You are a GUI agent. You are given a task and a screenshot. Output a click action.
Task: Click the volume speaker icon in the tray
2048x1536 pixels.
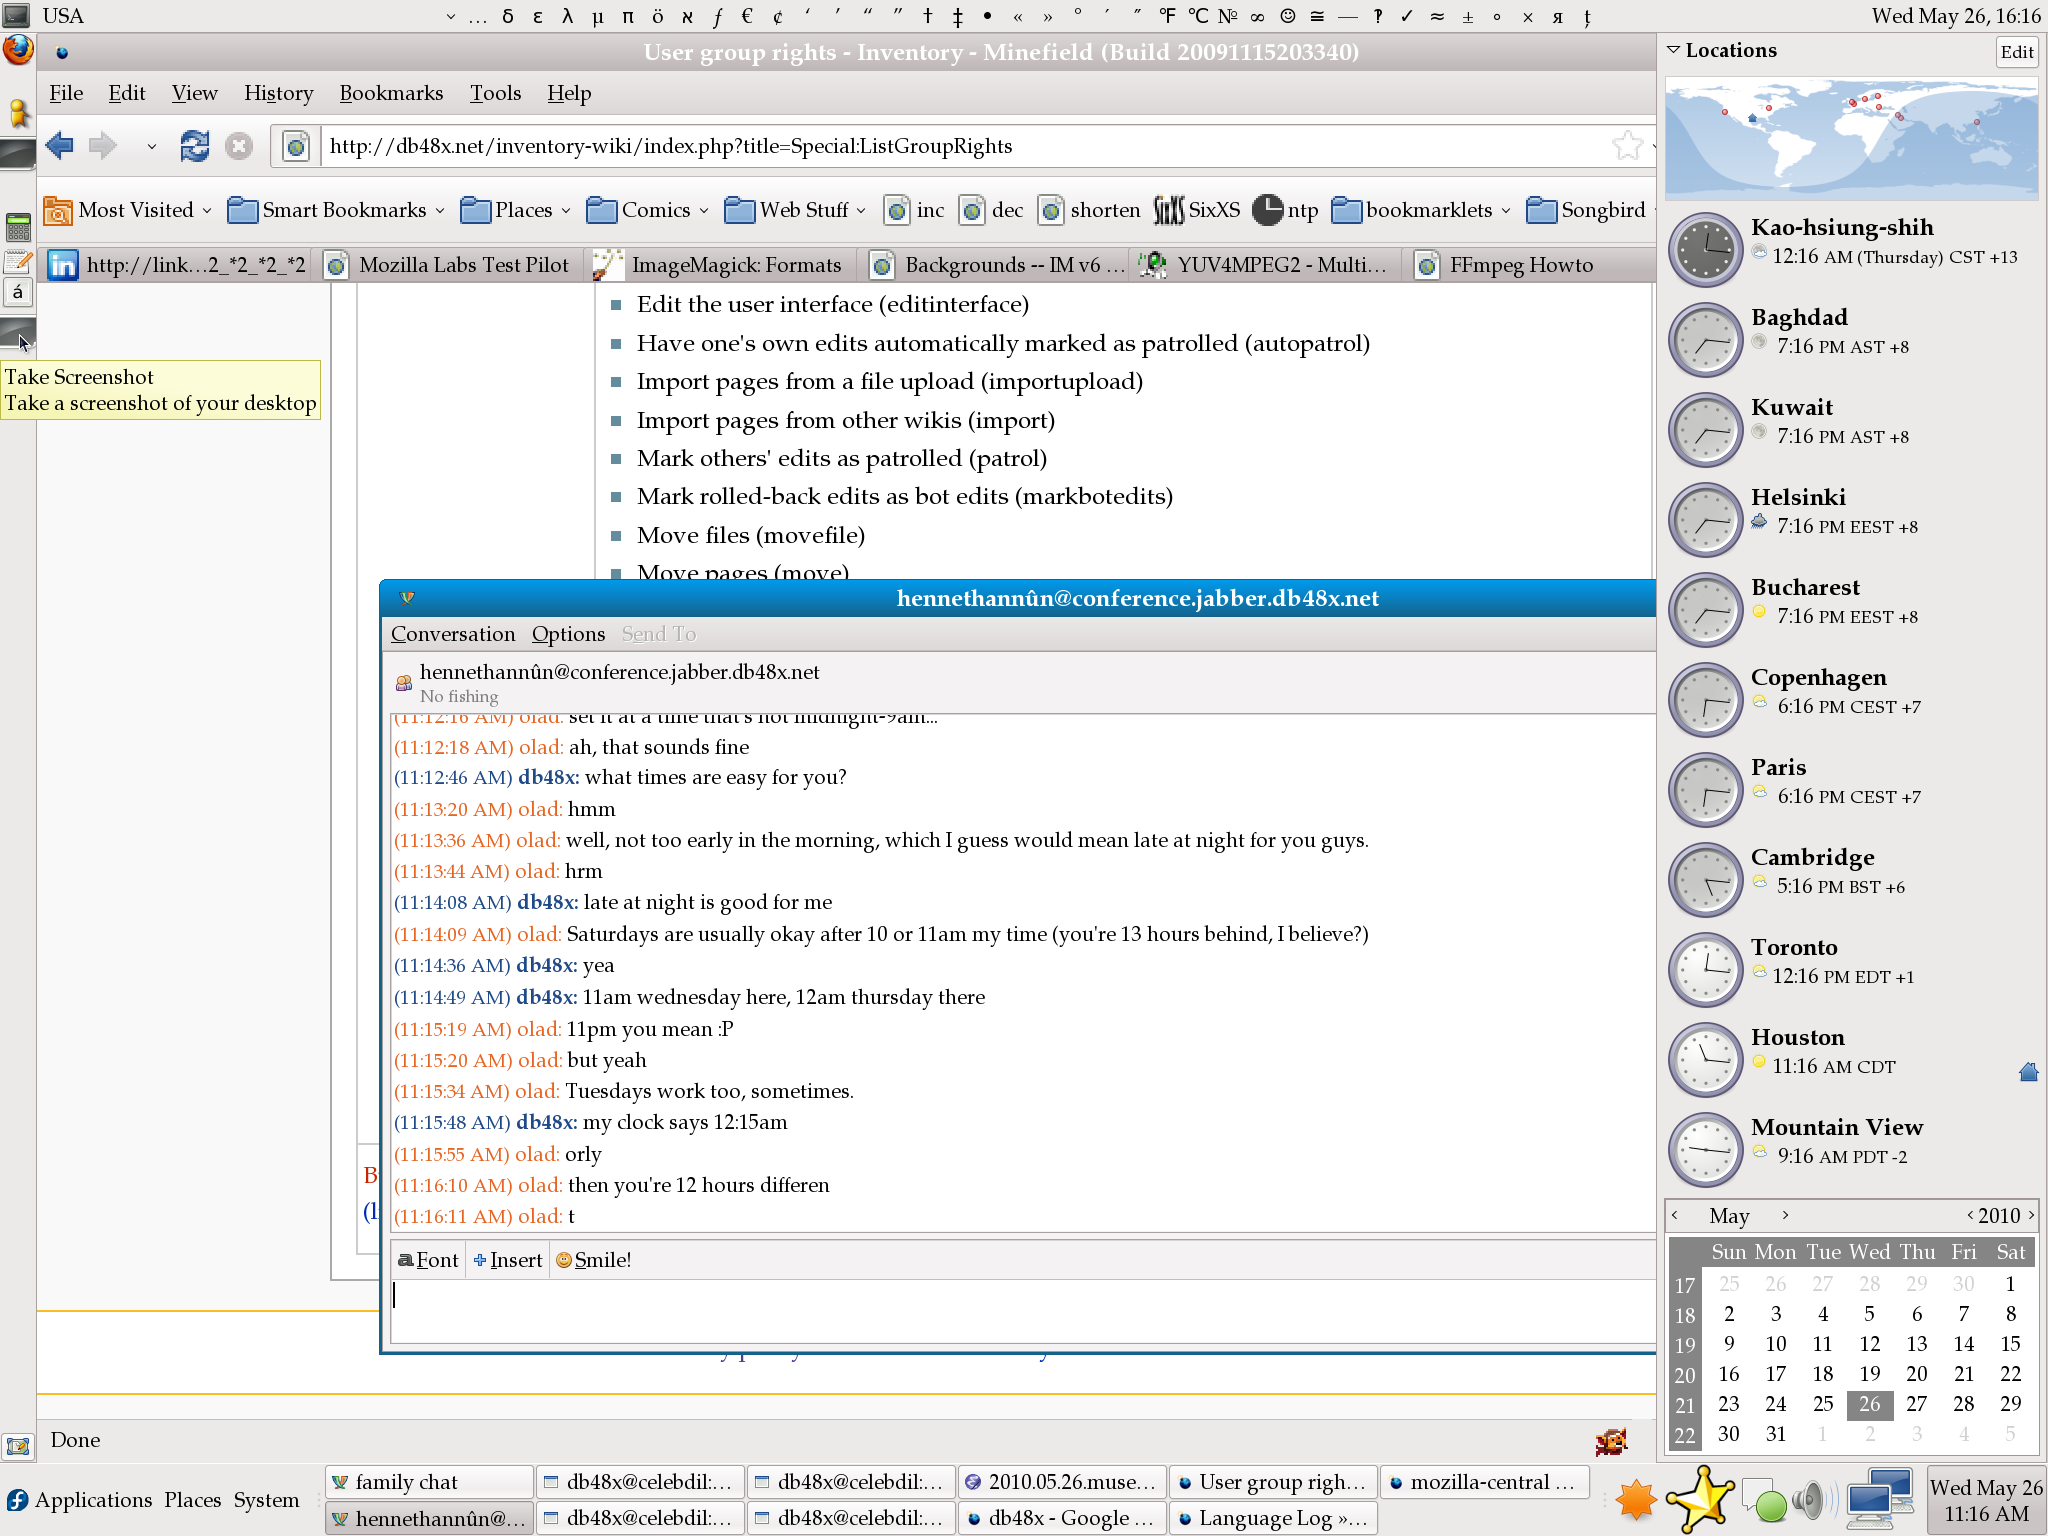tap(1812, 1500)
